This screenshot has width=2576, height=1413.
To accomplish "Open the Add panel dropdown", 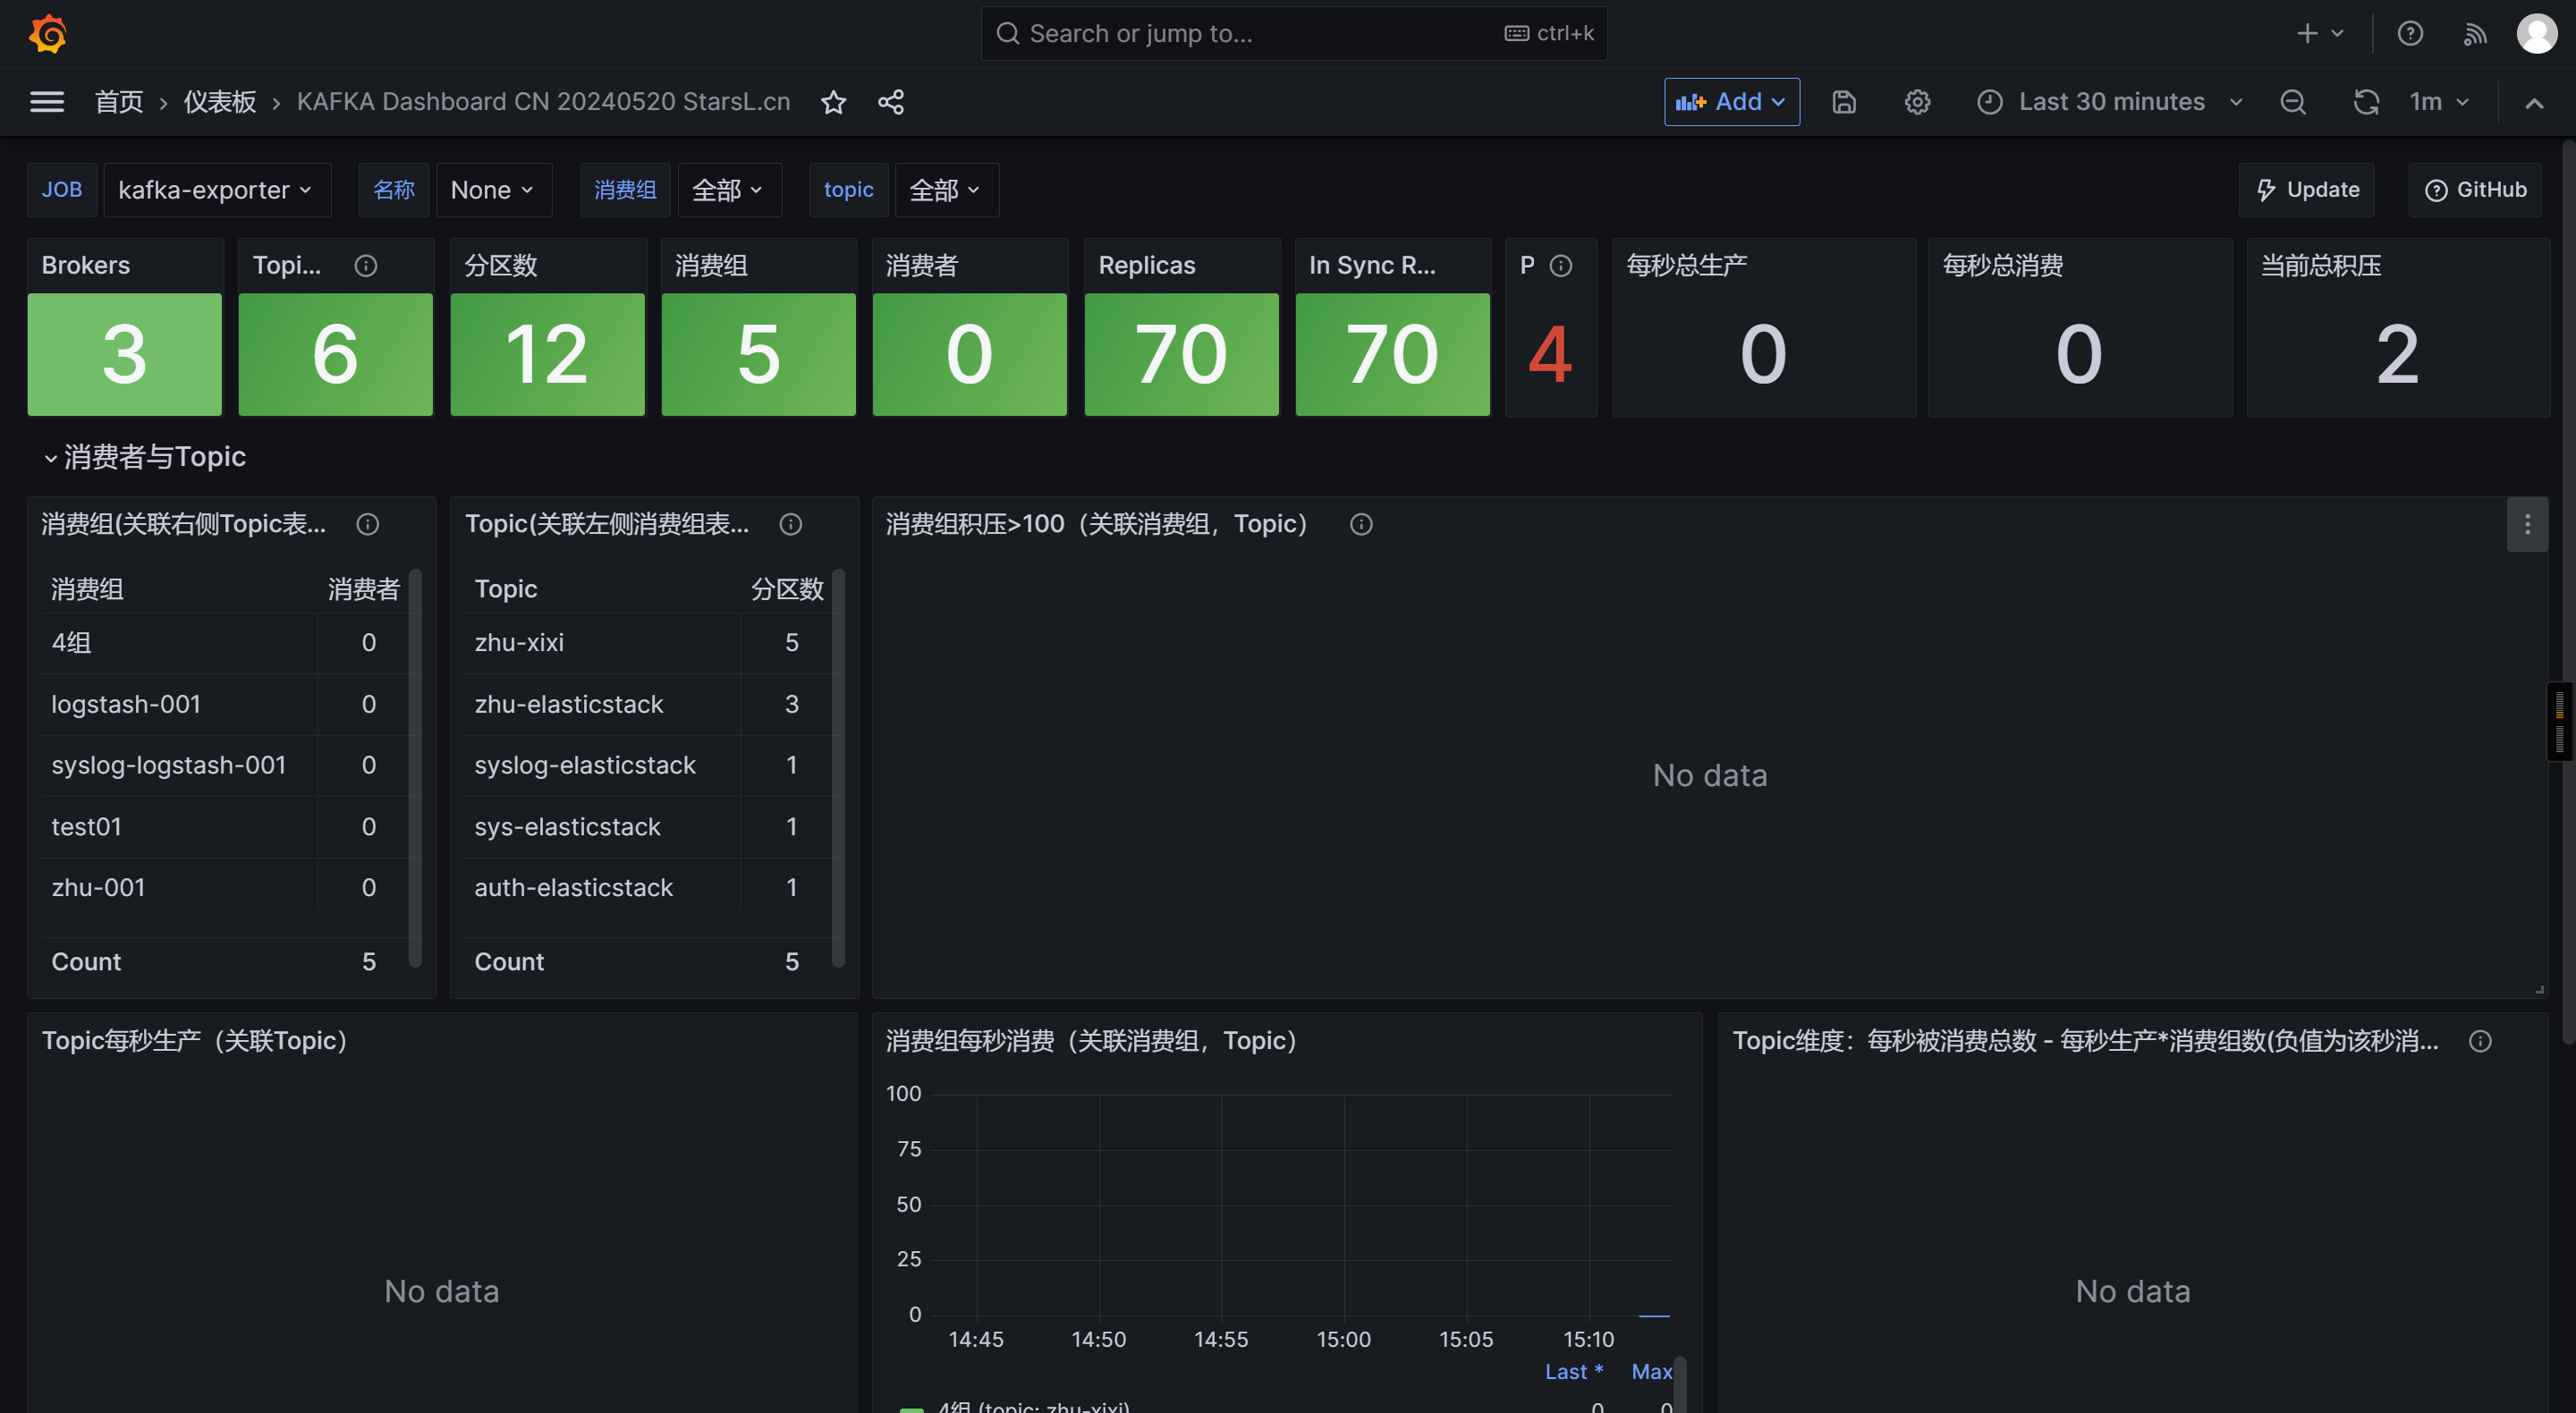I will point(1731,102).
